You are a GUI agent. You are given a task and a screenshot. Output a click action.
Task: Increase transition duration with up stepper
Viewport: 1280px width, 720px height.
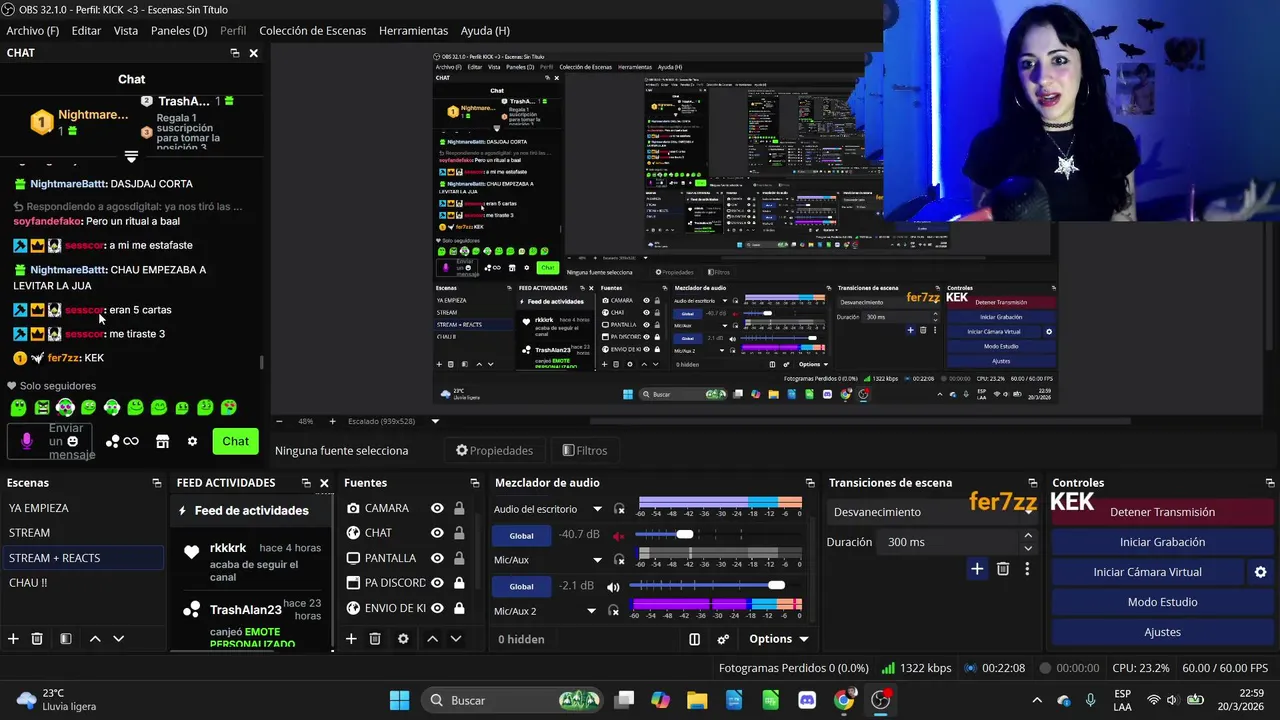pyautogui.click(x=1028, y=535)
